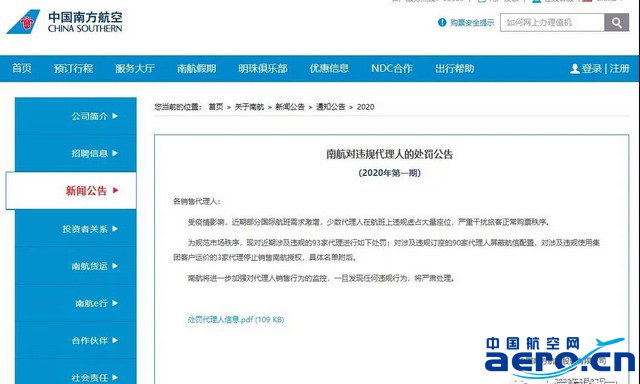Expand the 公司简介 sidebar item
Image resolution: width=640 pixels, height=384 pixels.
point(76,116)
